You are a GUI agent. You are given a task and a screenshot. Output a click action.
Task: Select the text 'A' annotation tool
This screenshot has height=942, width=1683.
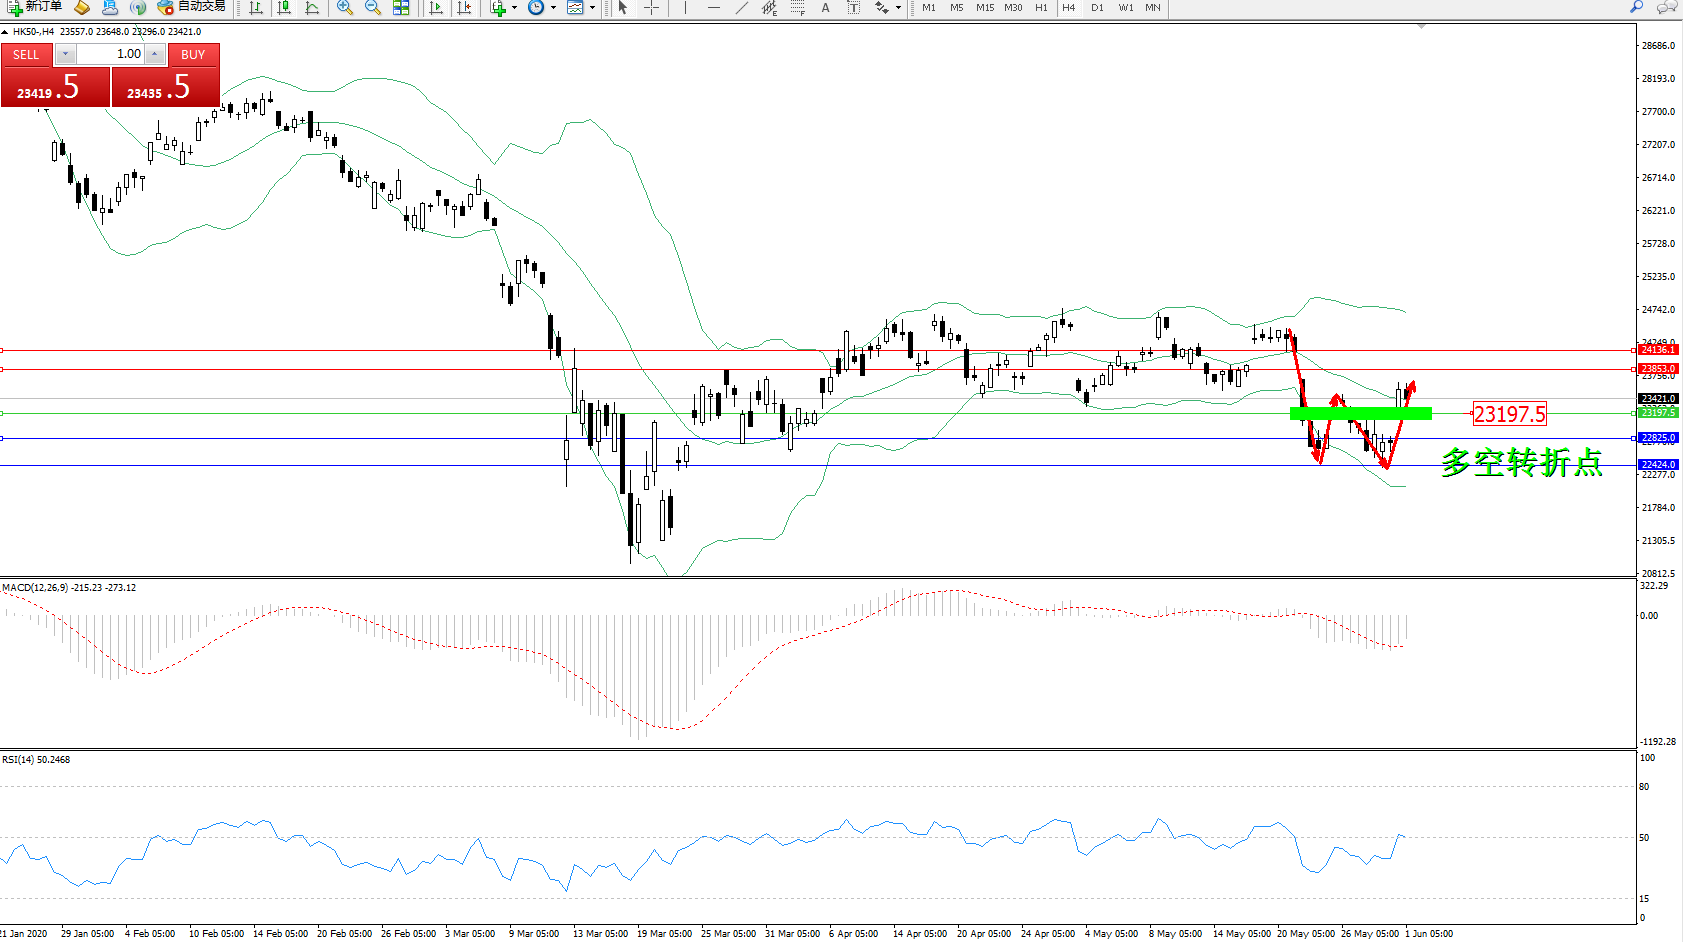point(825,8)
